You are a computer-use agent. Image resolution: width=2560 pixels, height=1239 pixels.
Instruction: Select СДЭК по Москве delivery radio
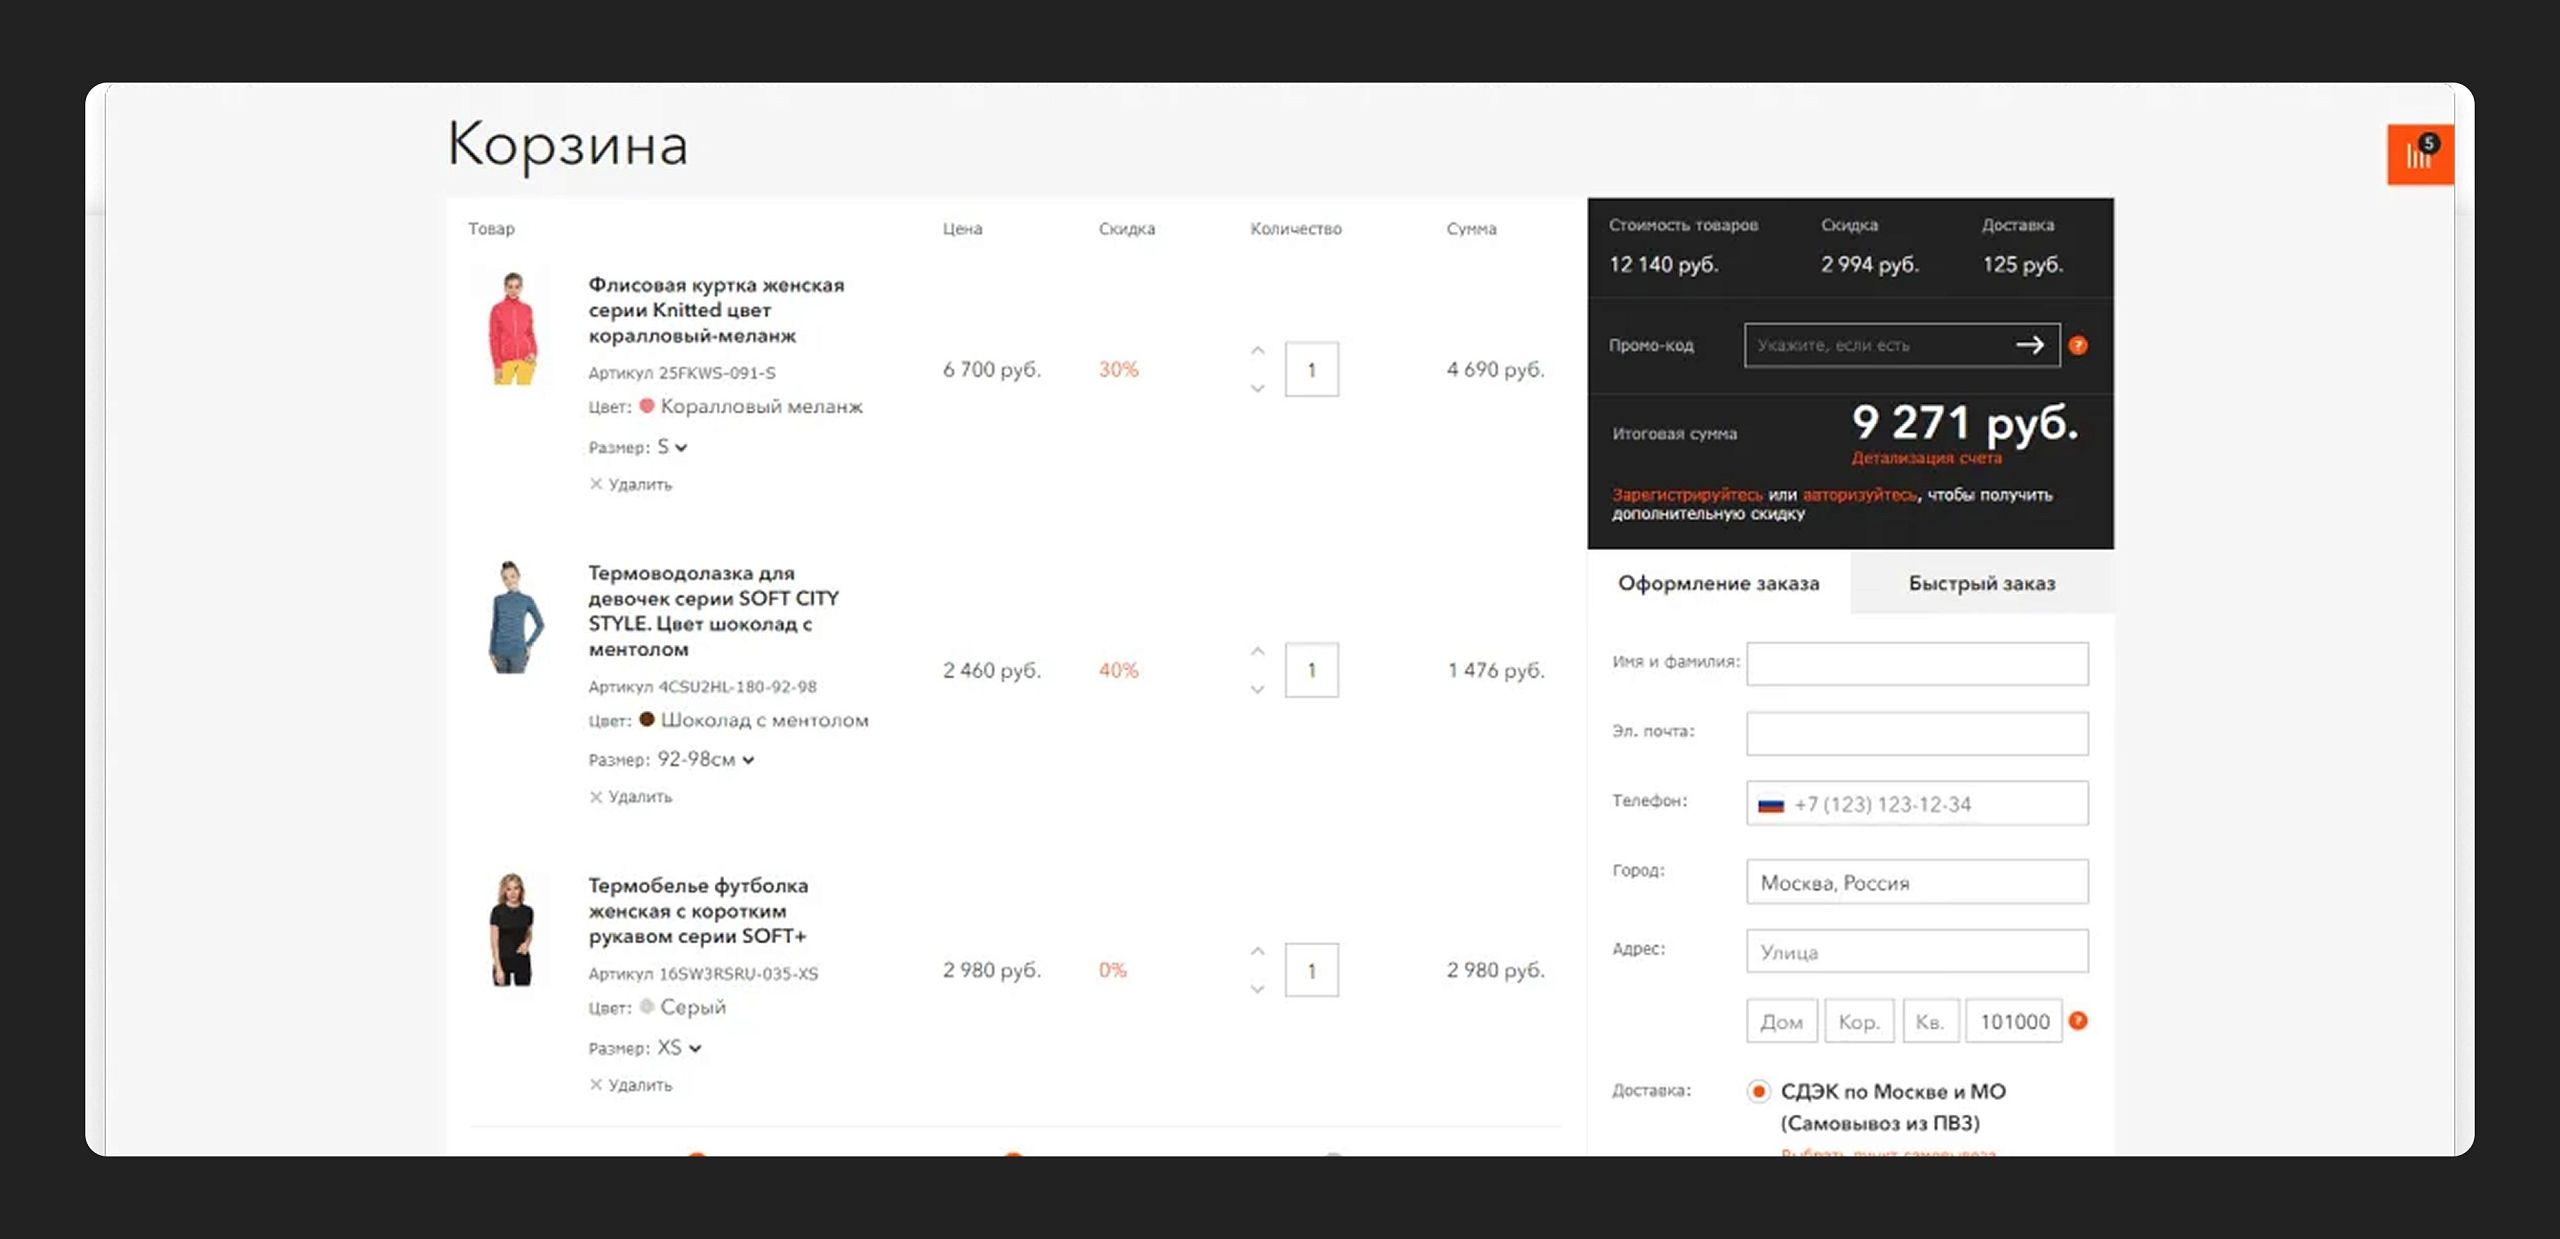pos(1758,1091)
